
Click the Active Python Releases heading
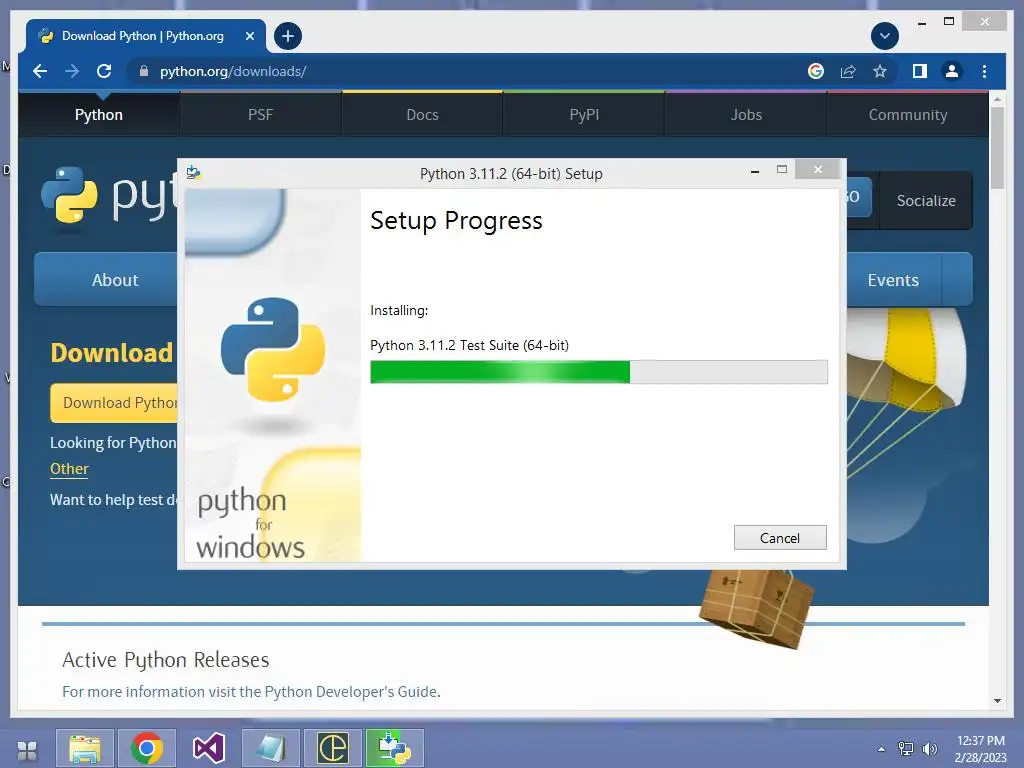tap(165, 660)
